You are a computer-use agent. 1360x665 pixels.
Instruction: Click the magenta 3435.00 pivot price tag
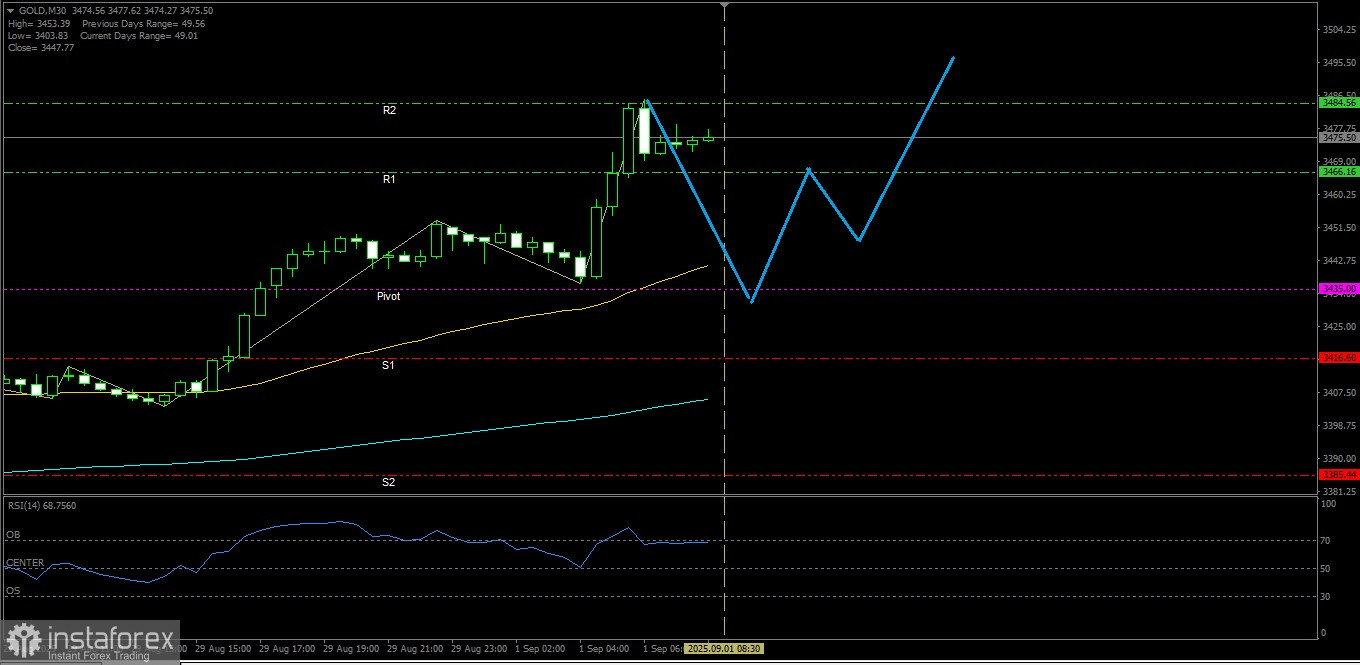pos(1339,288)
